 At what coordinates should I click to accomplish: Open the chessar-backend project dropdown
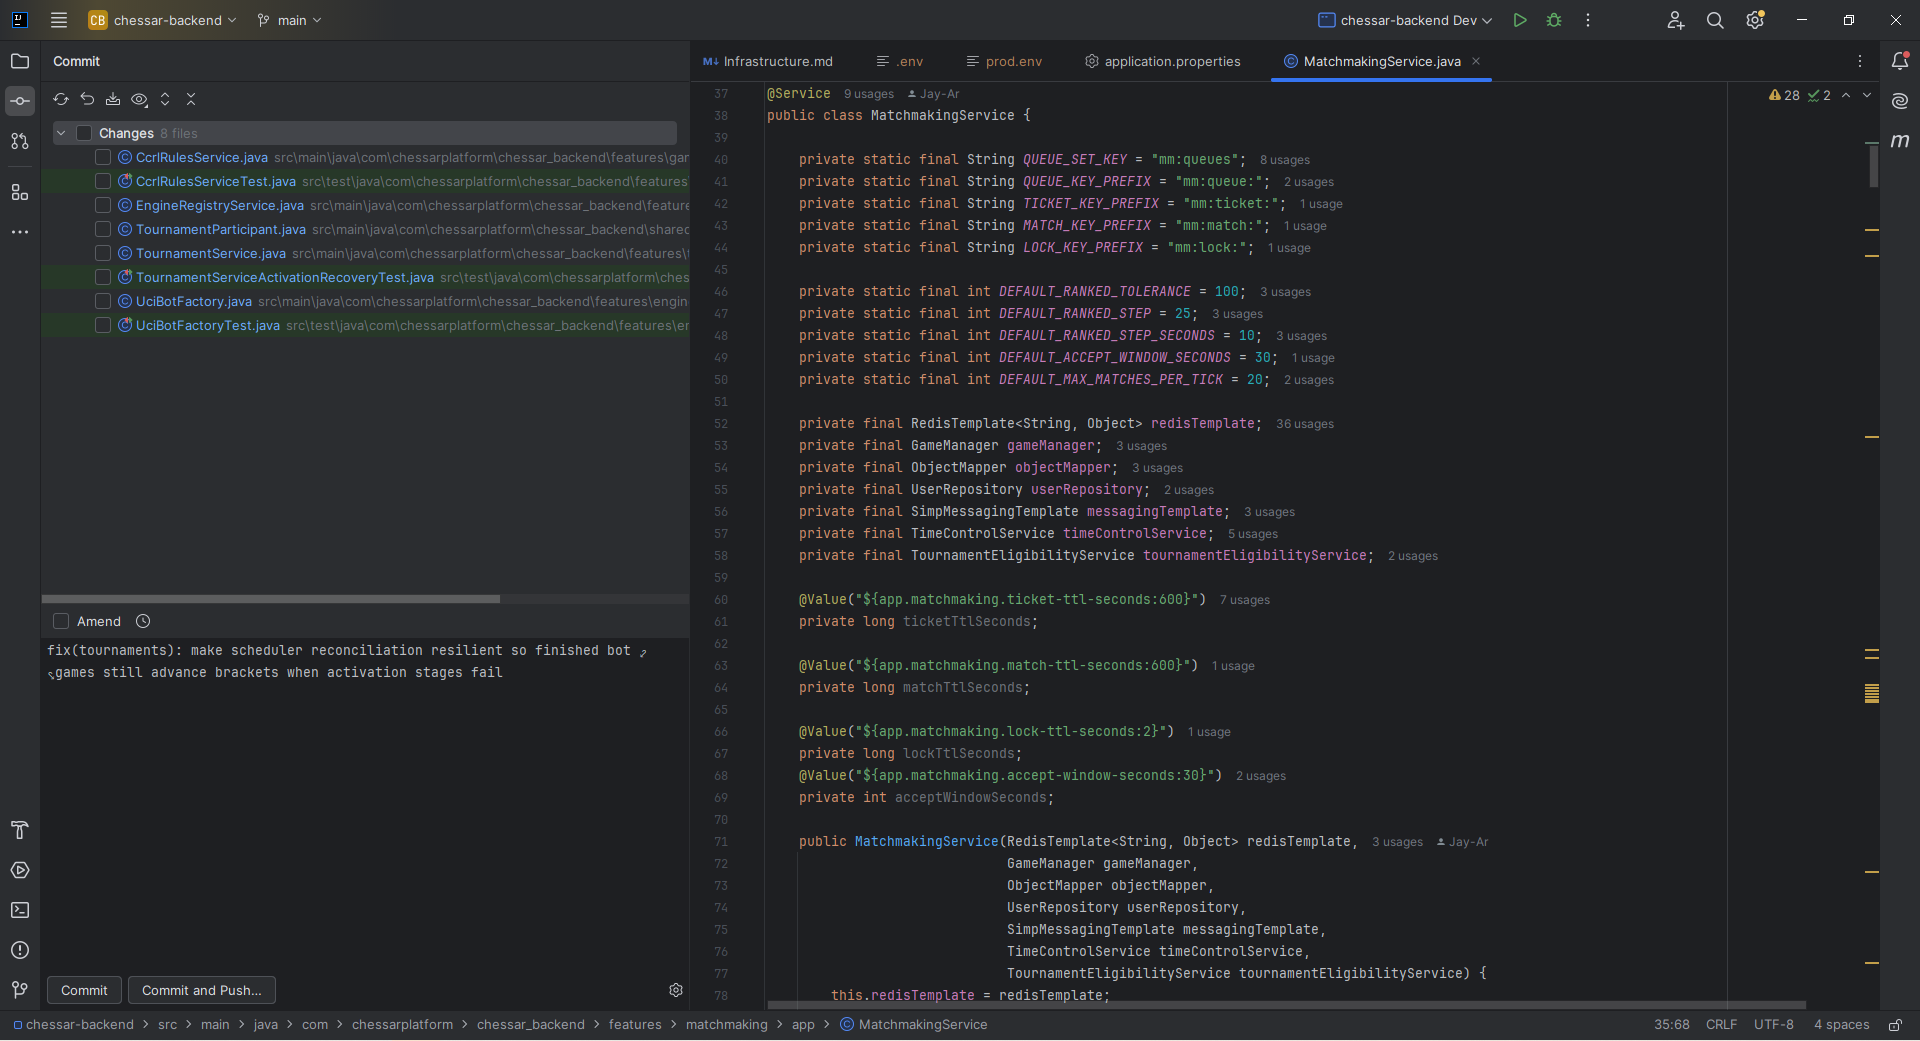[163, 20]
